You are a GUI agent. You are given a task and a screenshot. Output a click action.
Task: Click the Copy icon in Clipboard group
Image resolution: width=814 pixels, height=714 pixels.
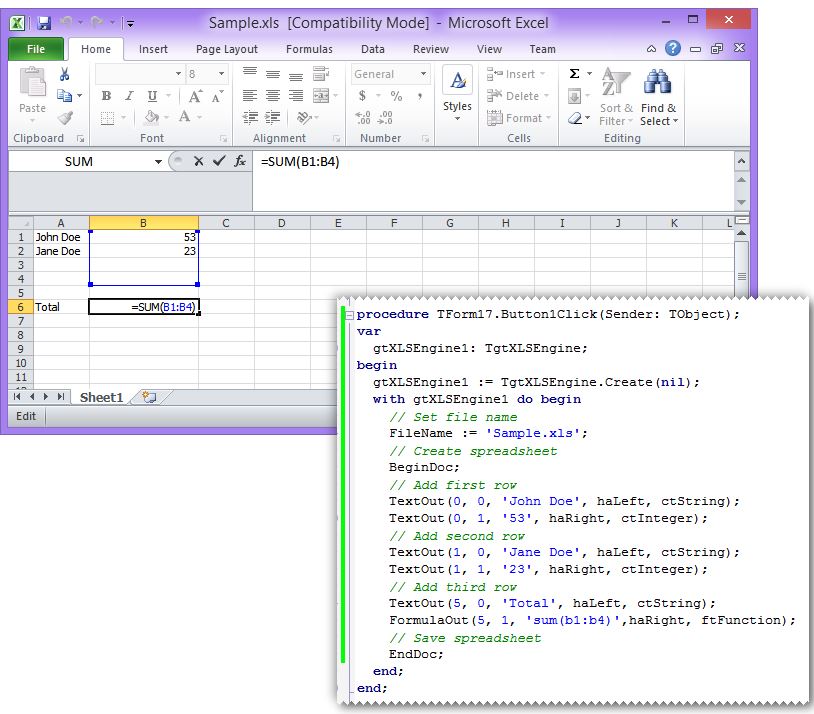64,96
